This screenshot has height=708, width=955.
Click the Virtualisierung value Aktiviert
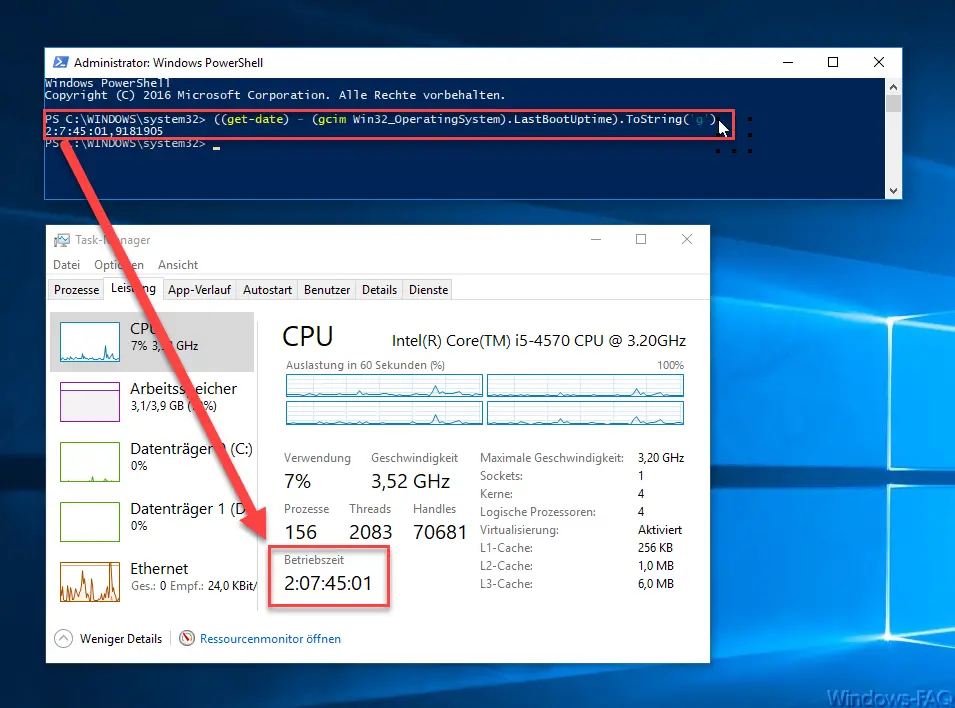pyautogui.click(x=660, y=530)
